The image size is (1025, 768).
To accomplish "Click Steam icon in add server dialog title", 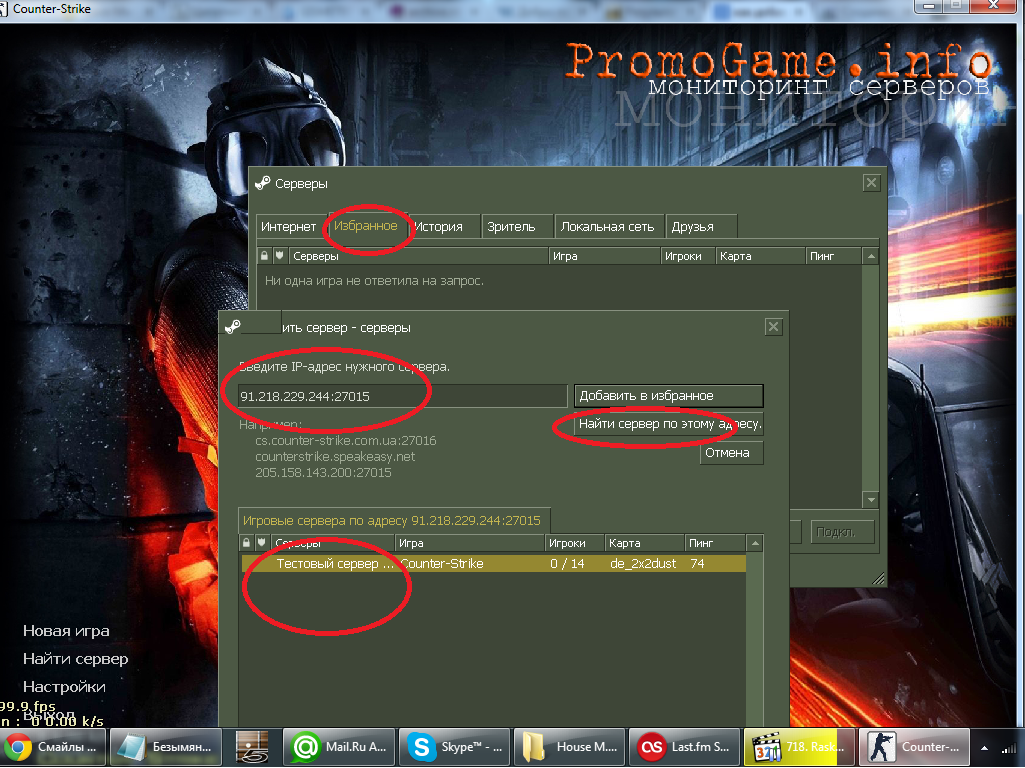I will [x=233, y=326].
